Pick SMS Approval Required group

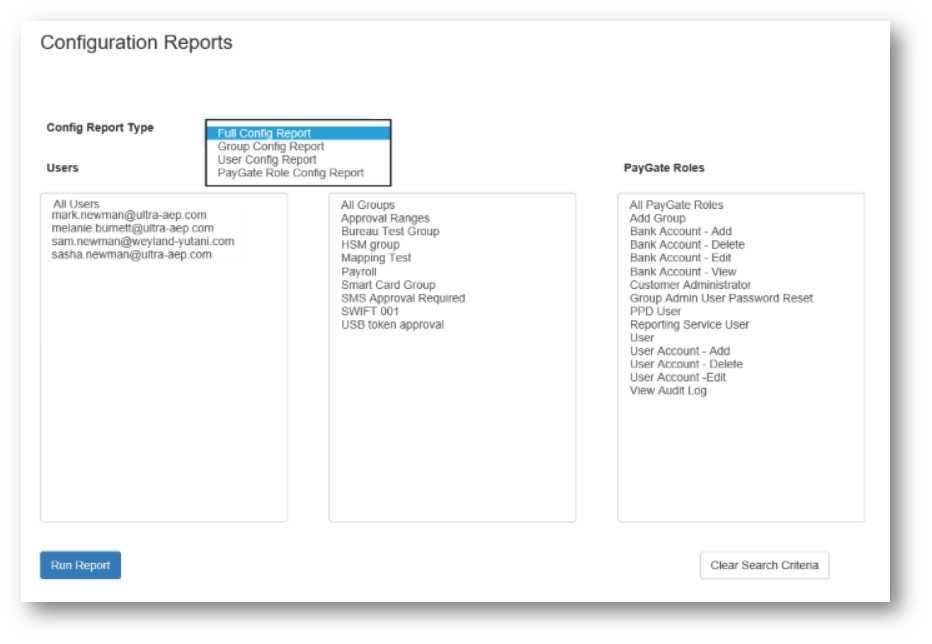tap(402, 298)
